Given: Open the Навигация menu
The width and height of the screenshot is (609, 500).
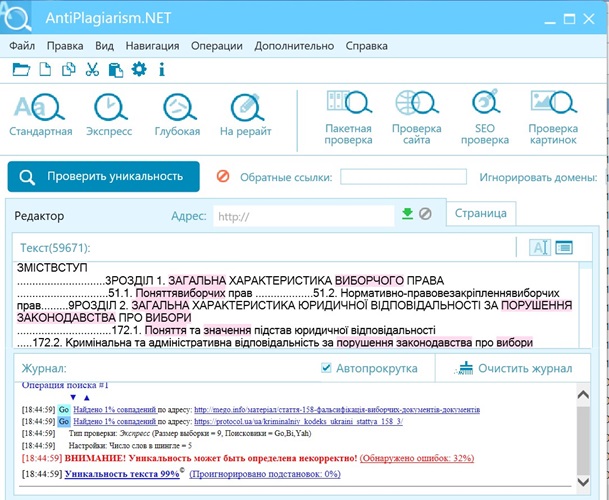Looking at the screenshot, I should [x=152, y=46].
